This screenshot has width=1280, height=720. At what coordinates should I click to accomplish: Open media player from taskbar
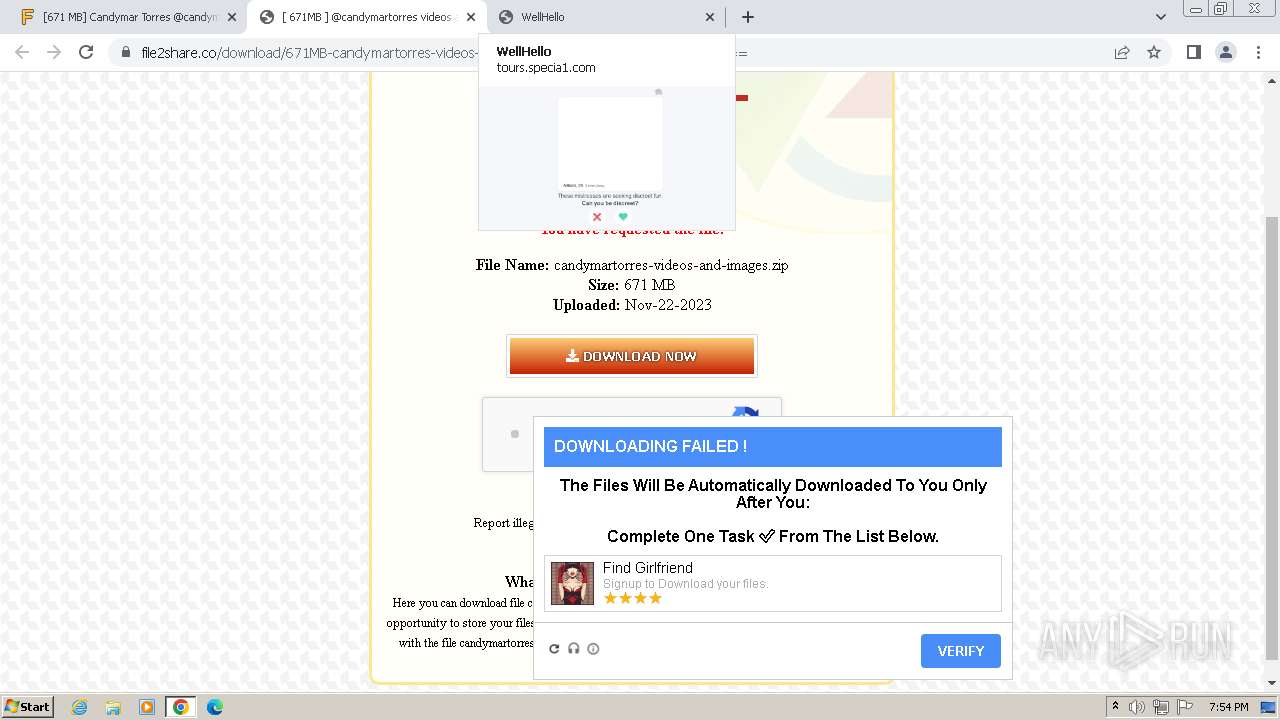tap(147, 707)
